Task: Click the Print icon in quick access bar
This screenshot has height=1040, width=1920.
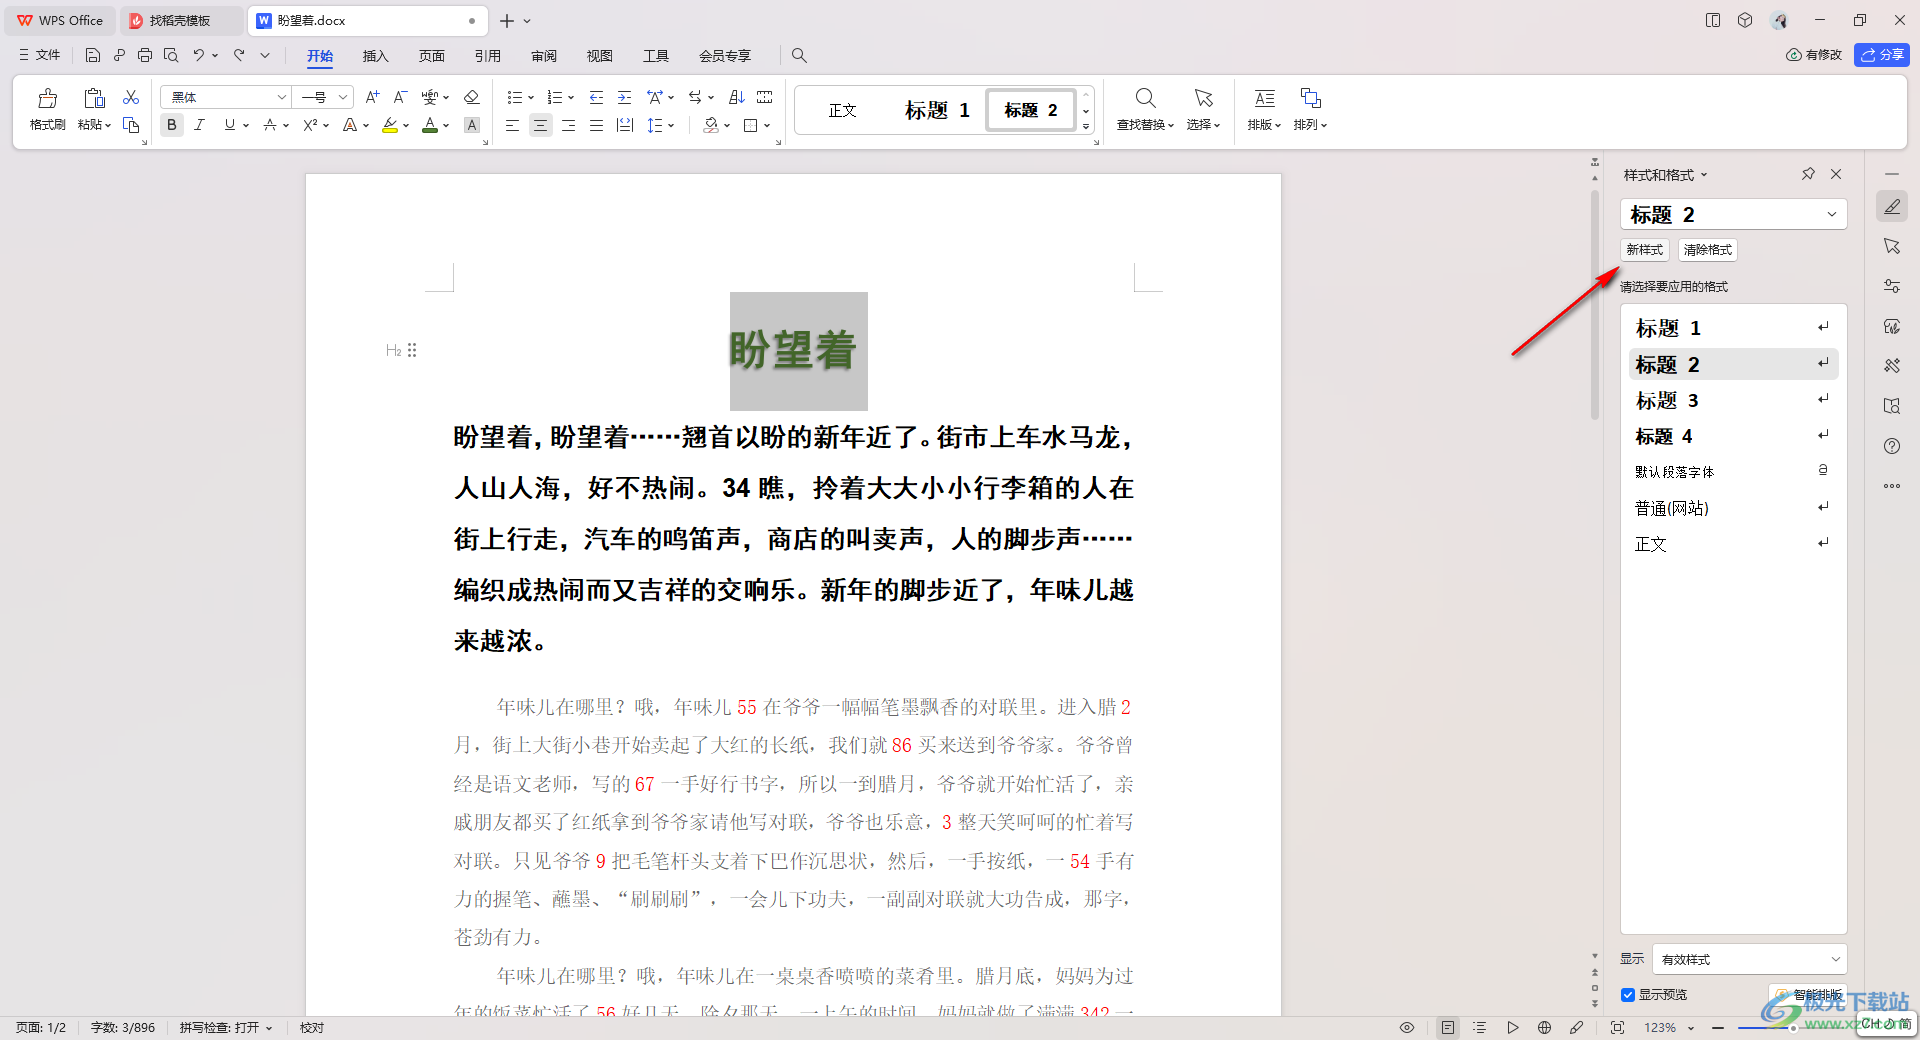Action: (145, 55)
